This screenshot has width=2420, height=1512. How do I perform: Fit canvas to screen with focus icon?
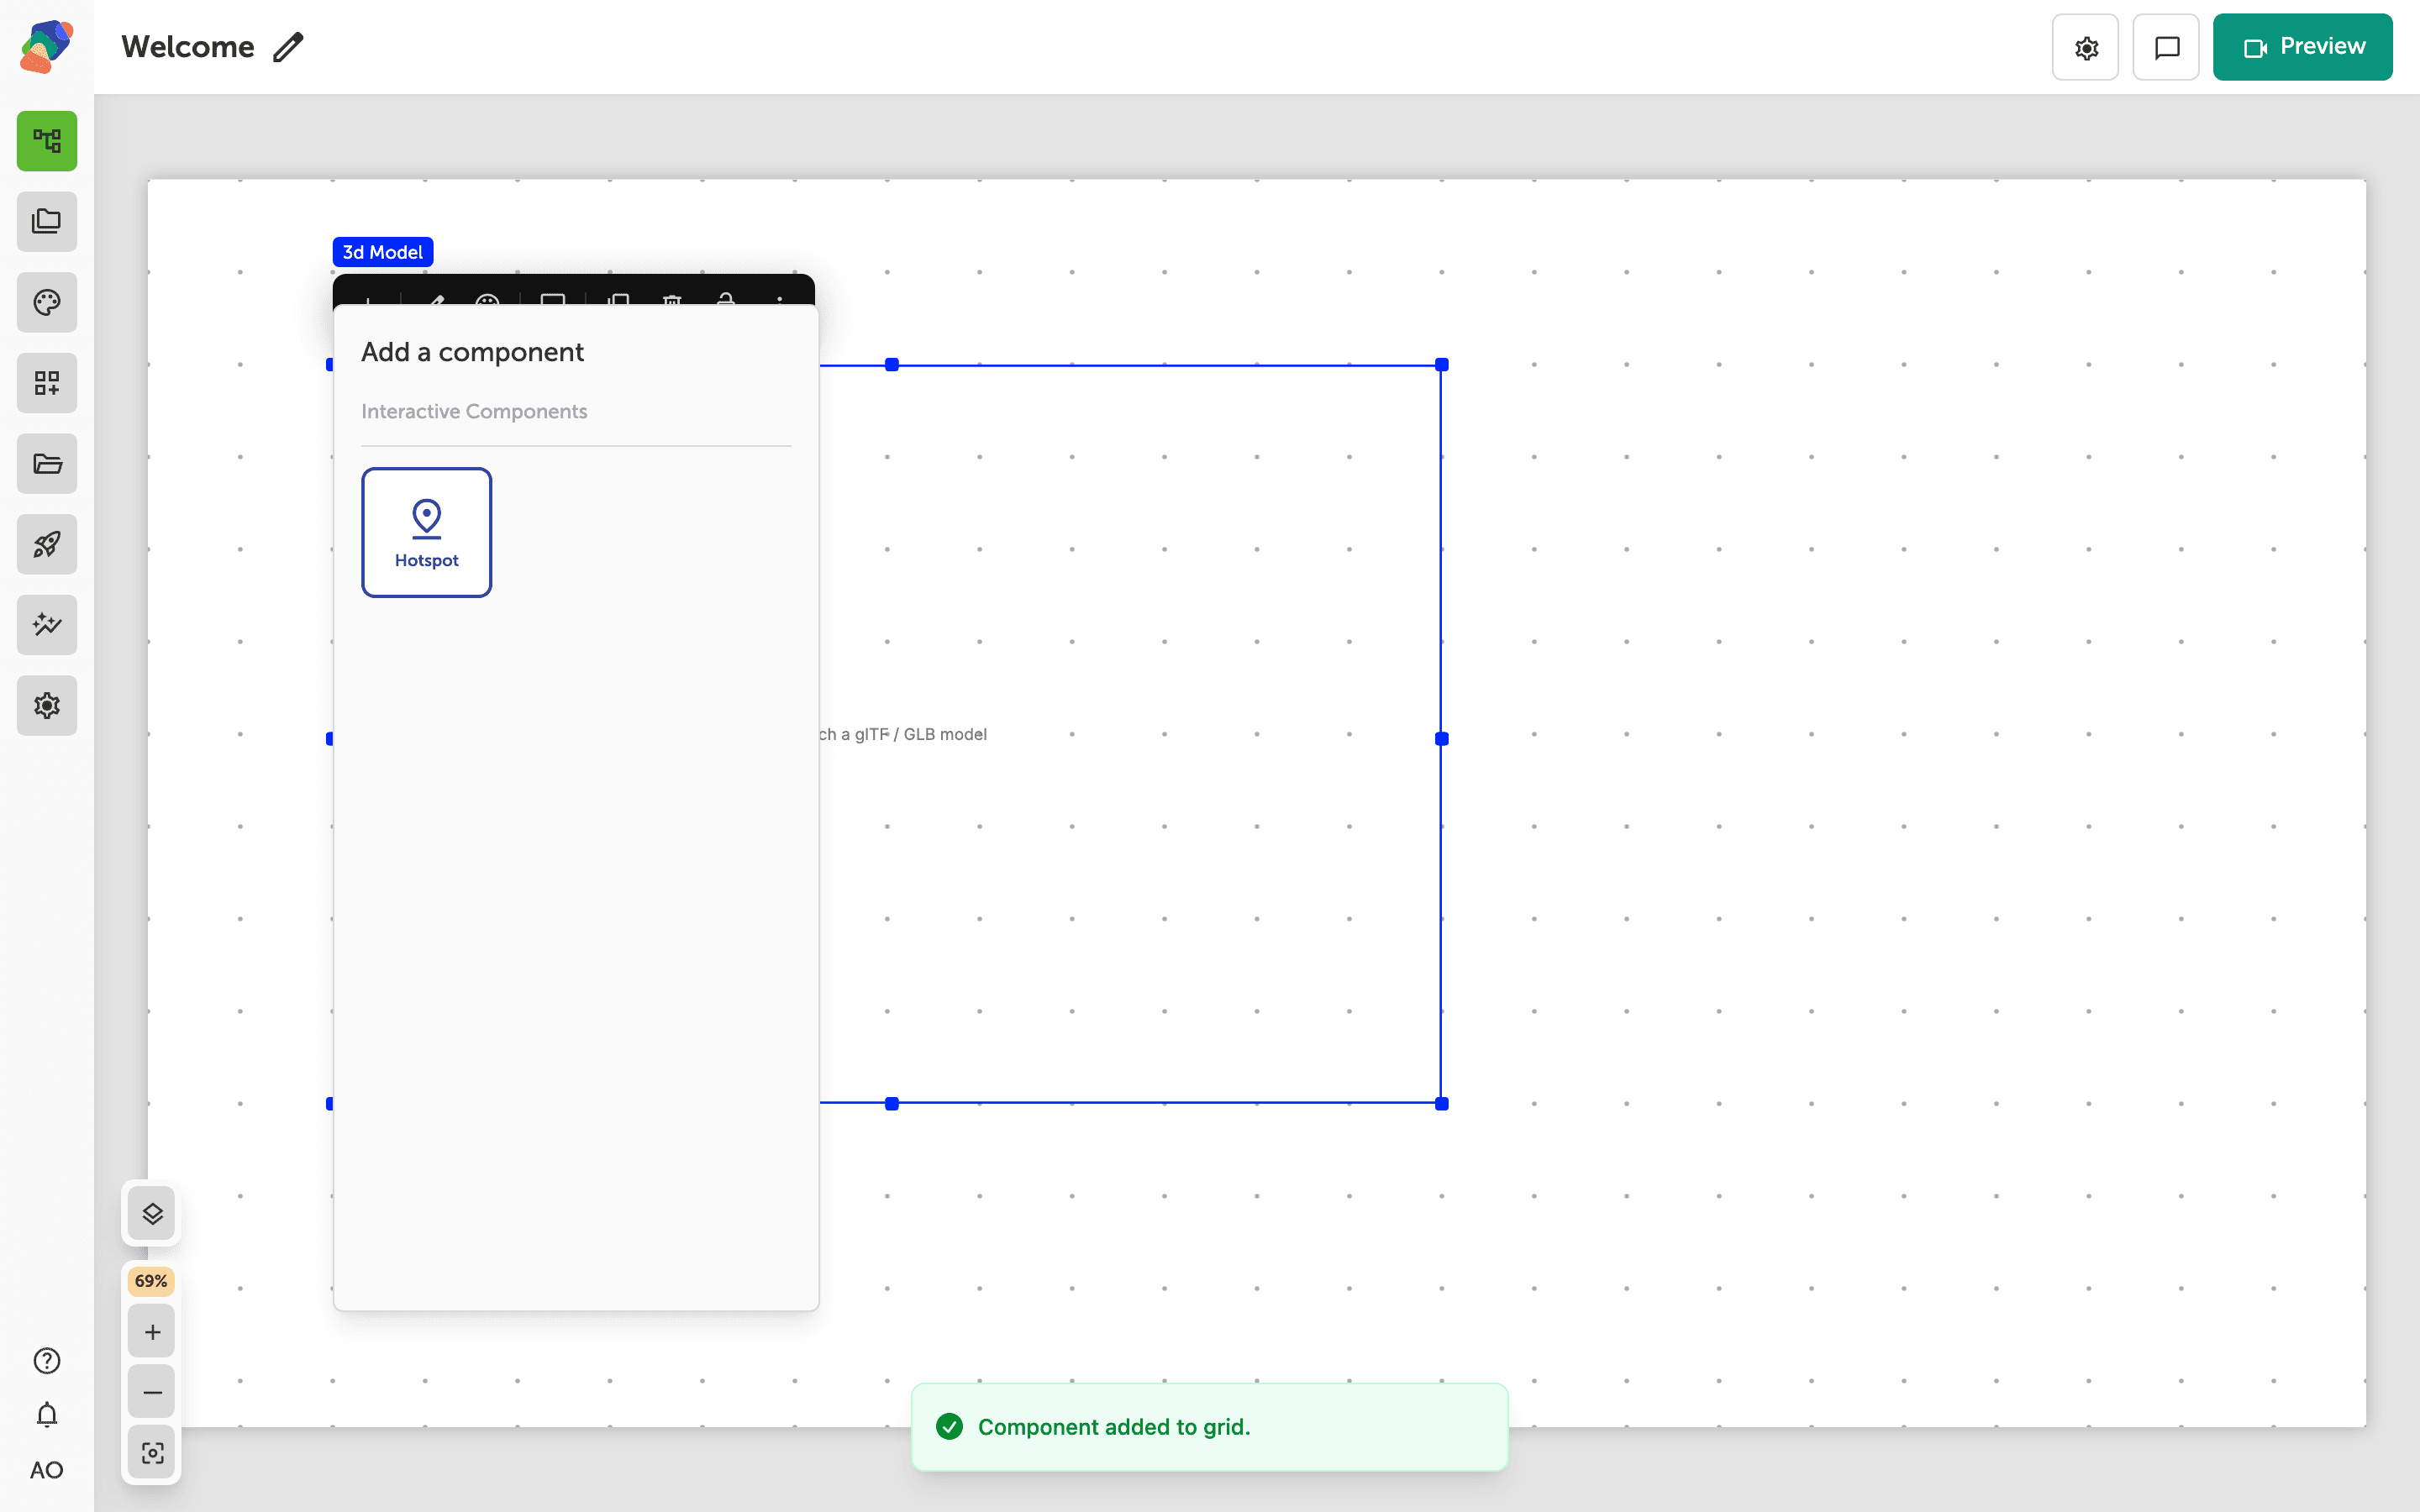tap(152, 1453)
